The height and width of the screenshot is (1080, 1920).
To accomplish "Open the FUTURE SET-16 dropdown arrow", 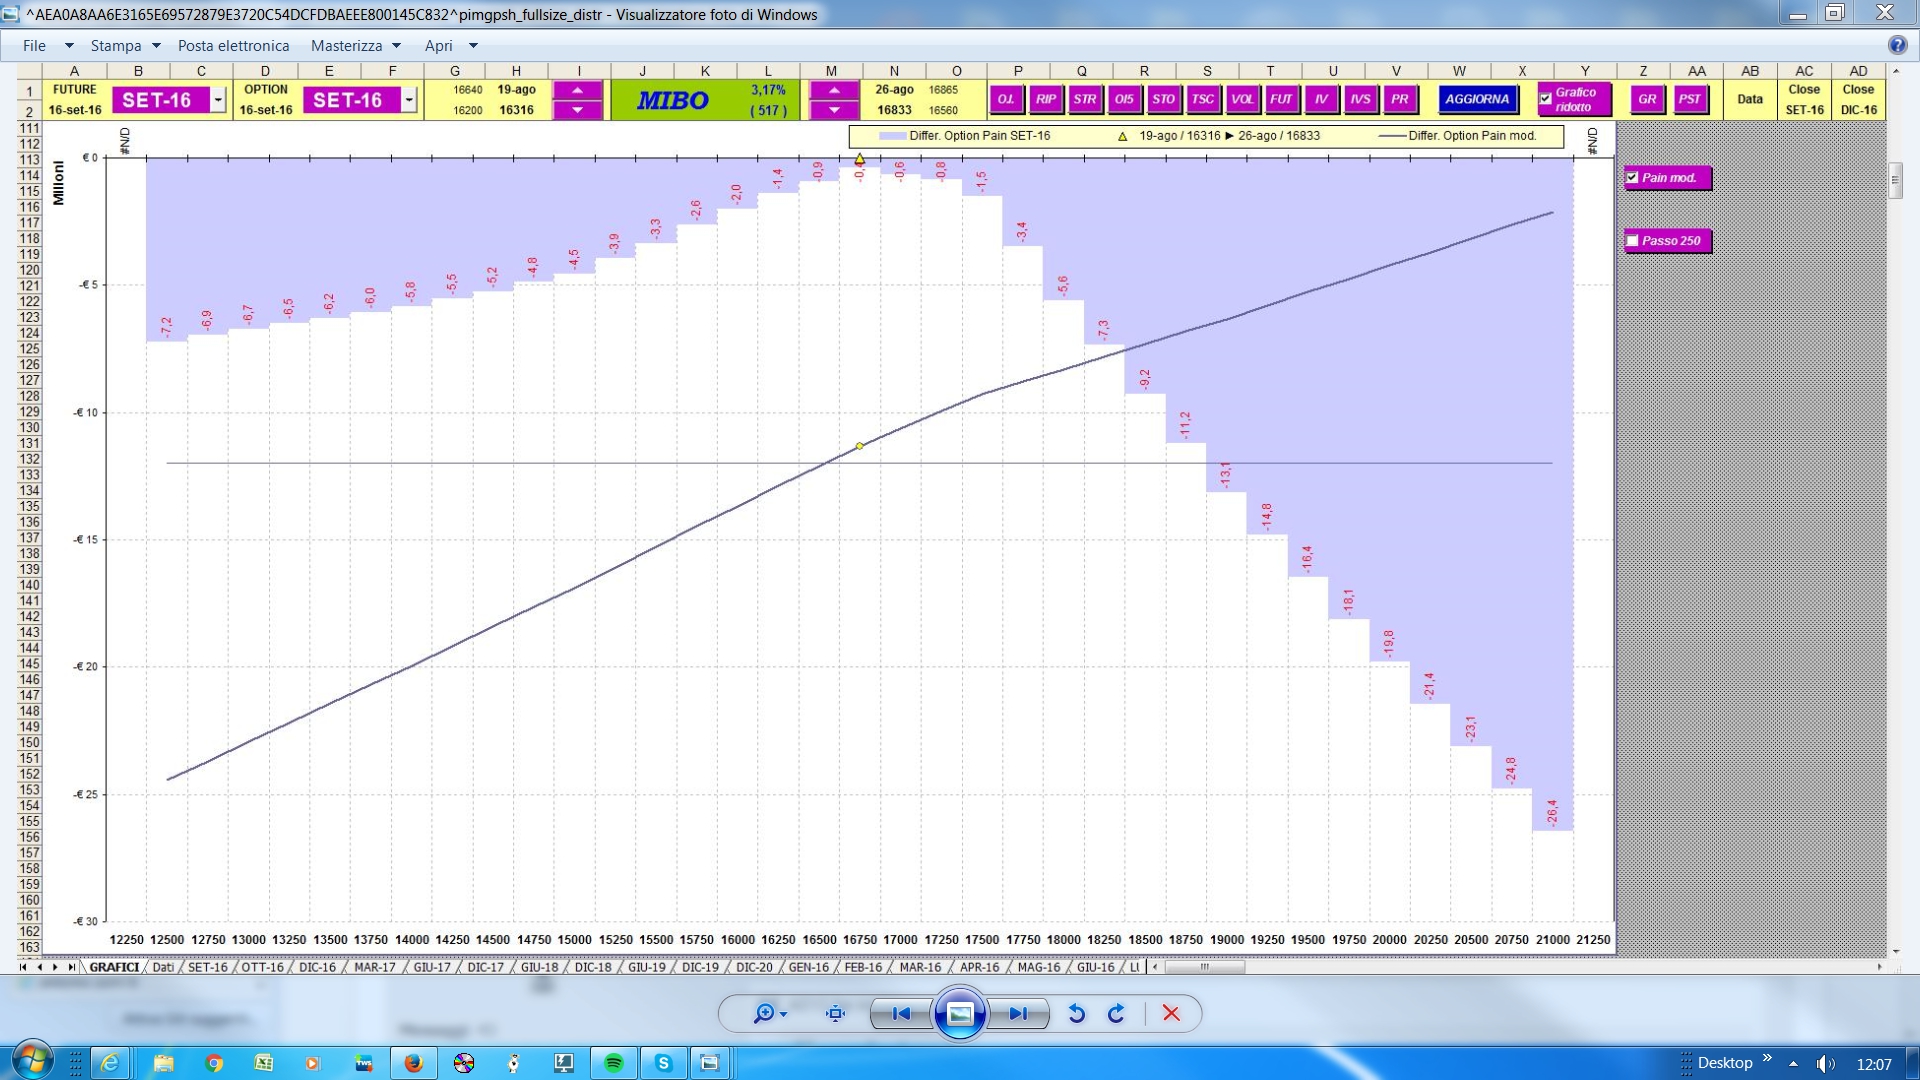I will point(218,100).
